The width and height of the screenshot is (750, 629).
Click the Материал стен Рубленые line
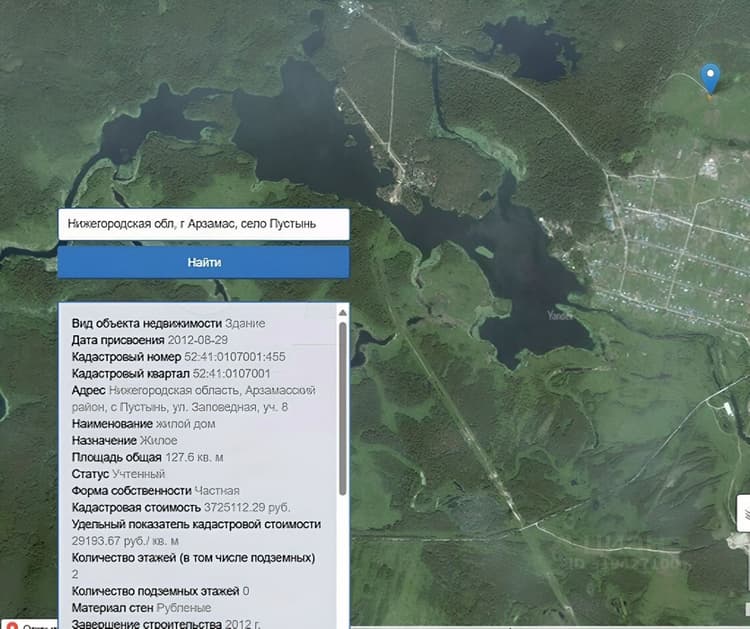pyautogui.click(x=141, y=608)
